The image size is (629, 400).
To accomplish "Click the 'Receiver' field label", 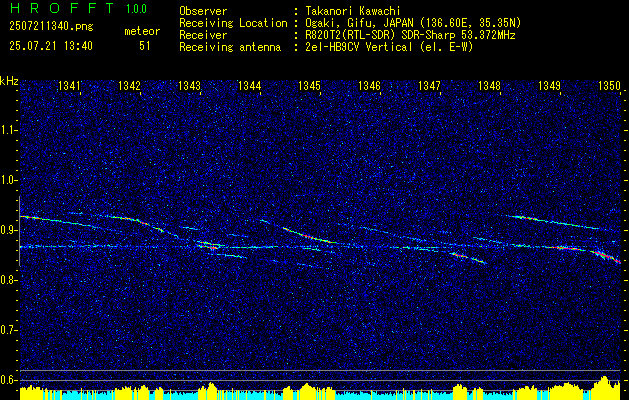I will click(203, 35).
